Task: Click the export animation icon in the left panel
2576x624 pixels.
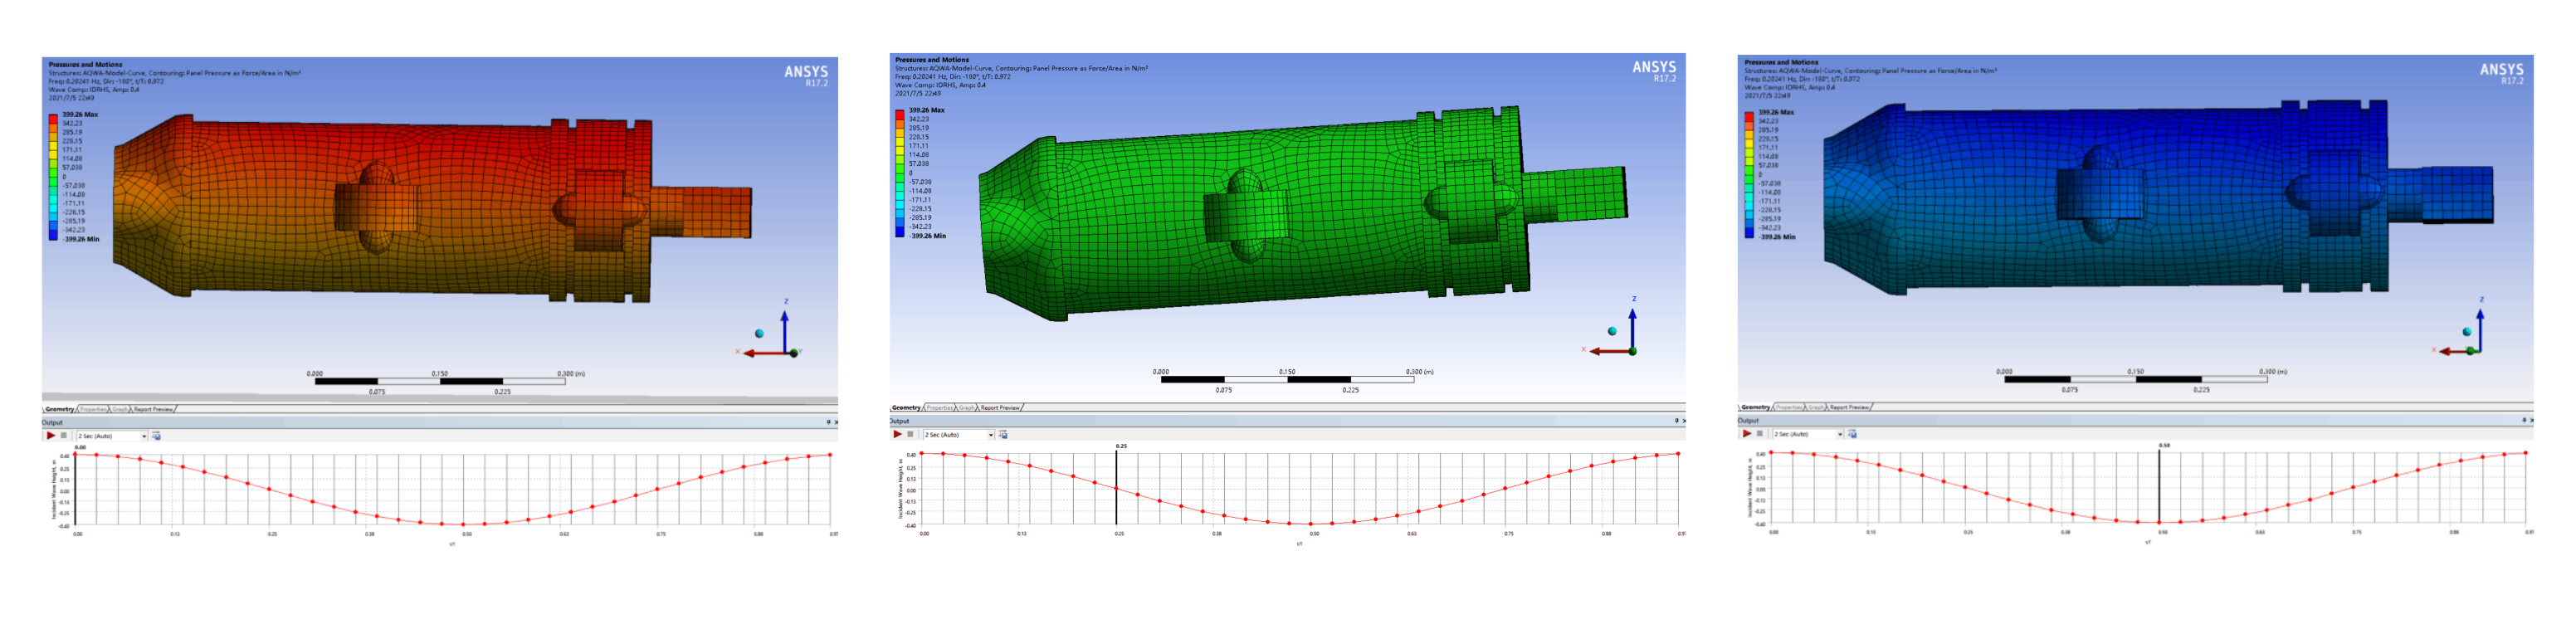Action: coord(156,436)
